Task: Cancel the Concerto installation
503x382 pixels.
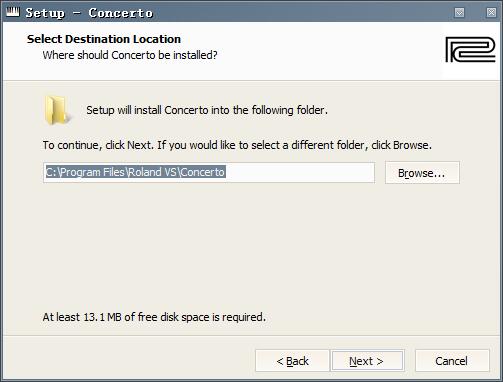Action: (x=452, y=361)
